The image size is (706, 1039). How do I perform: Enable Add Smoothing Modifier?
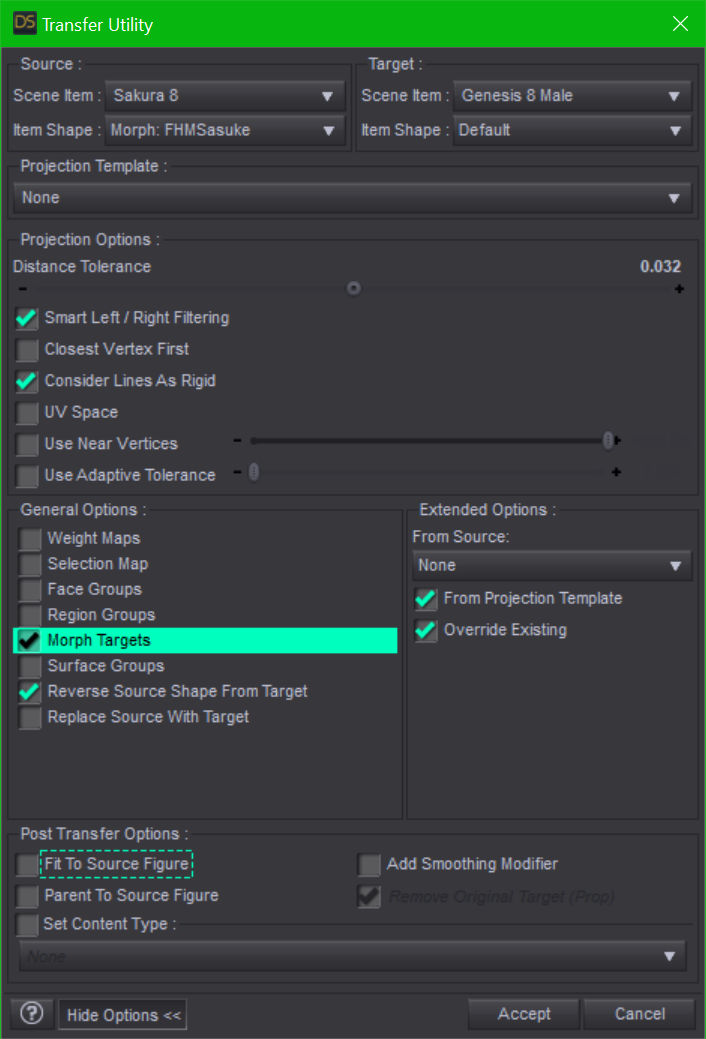point(370,865)
